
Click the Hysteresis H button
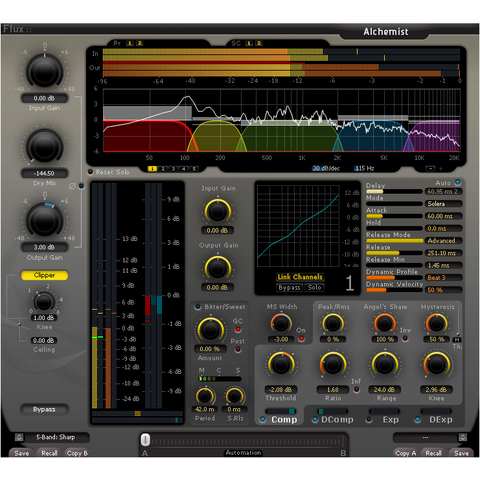click(x=457, y=340)
